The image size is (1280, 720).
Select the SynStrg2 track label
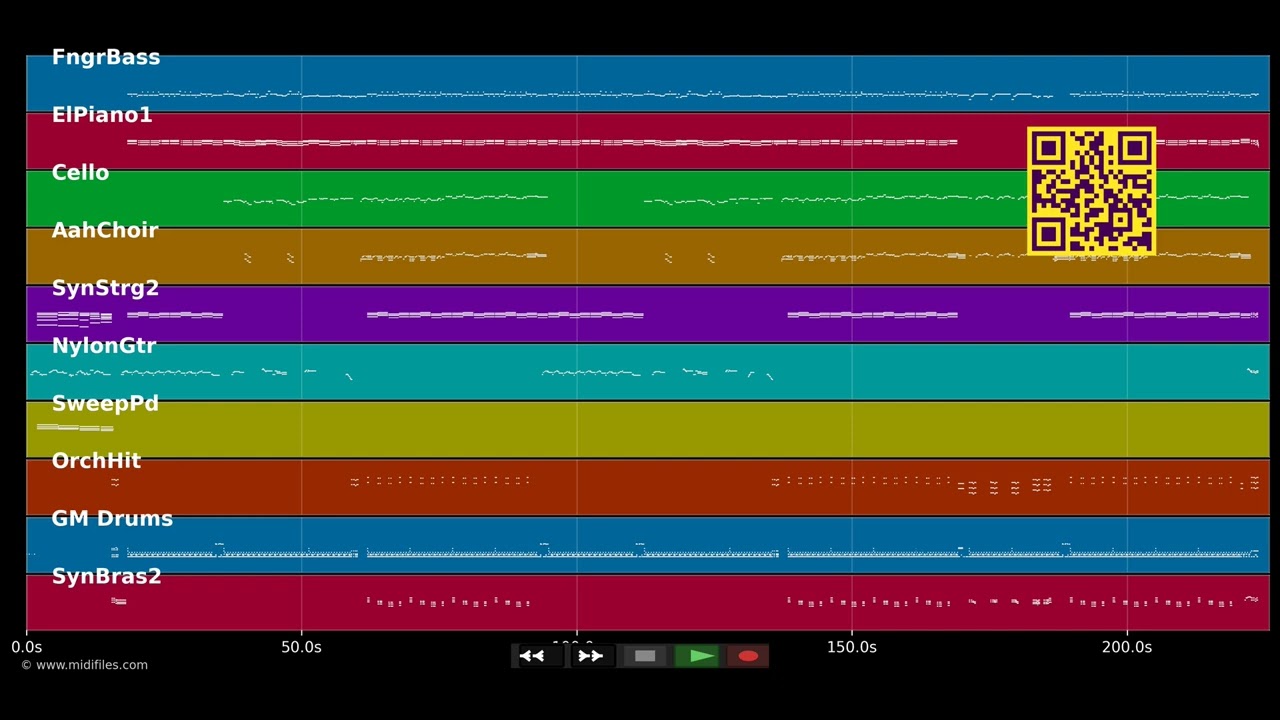pos(105,288)
